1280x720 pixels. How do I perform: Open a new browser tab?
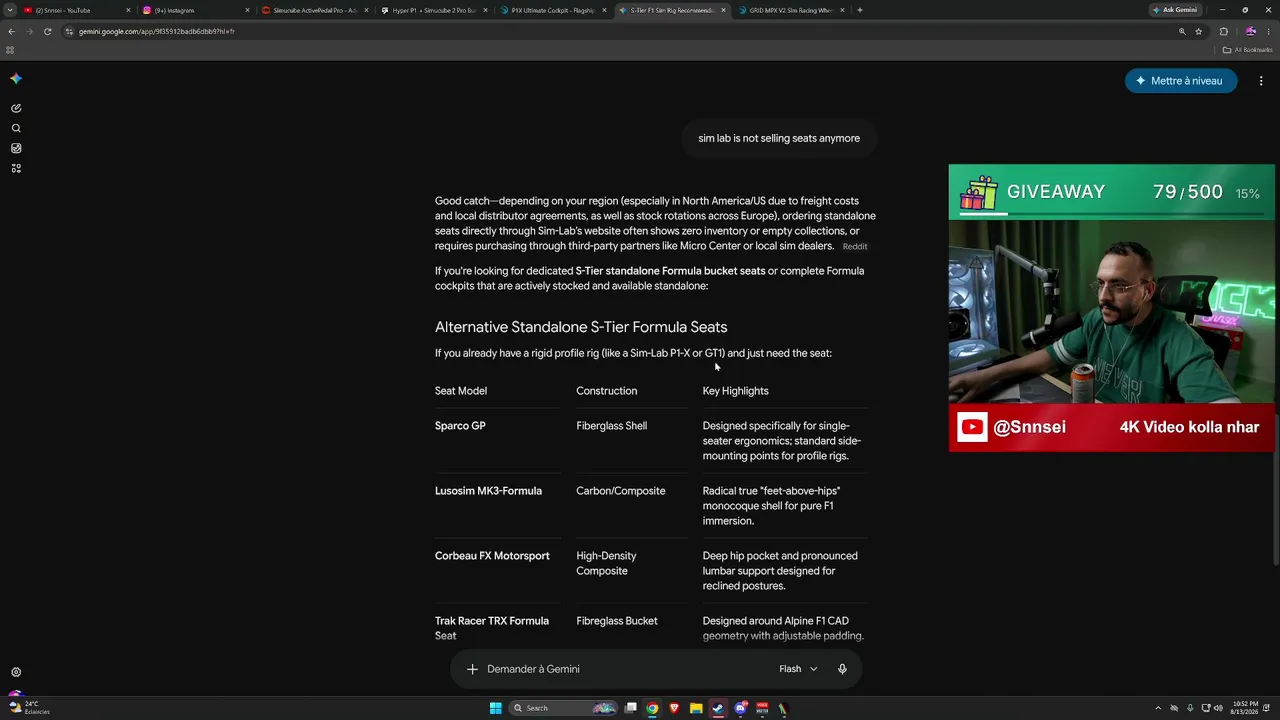point(860,10)
